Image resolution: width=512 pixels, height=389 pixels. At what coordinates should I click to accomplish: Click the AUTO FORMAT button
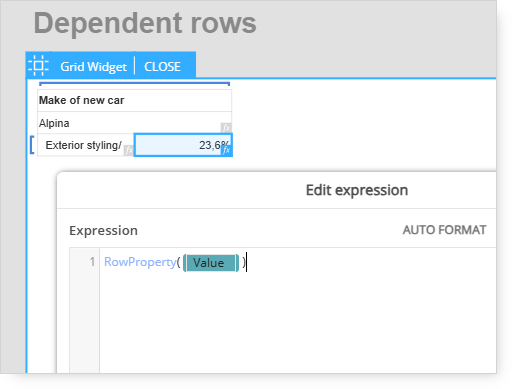[444, 230]
